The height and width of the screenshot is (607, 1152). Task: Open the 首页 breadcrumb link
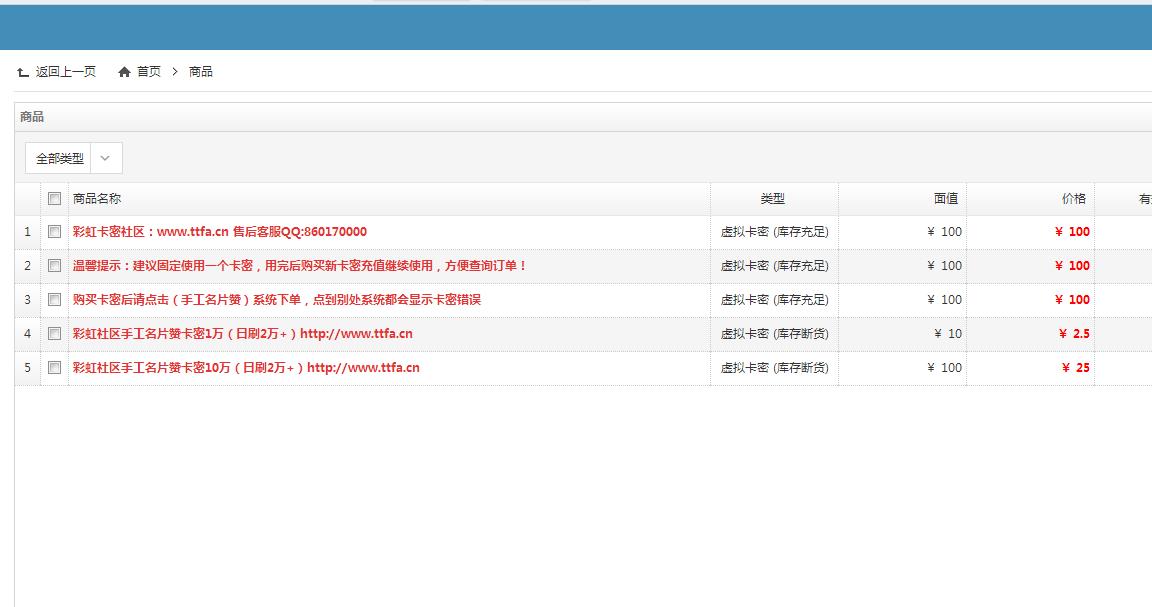click(x=148, y=71)
